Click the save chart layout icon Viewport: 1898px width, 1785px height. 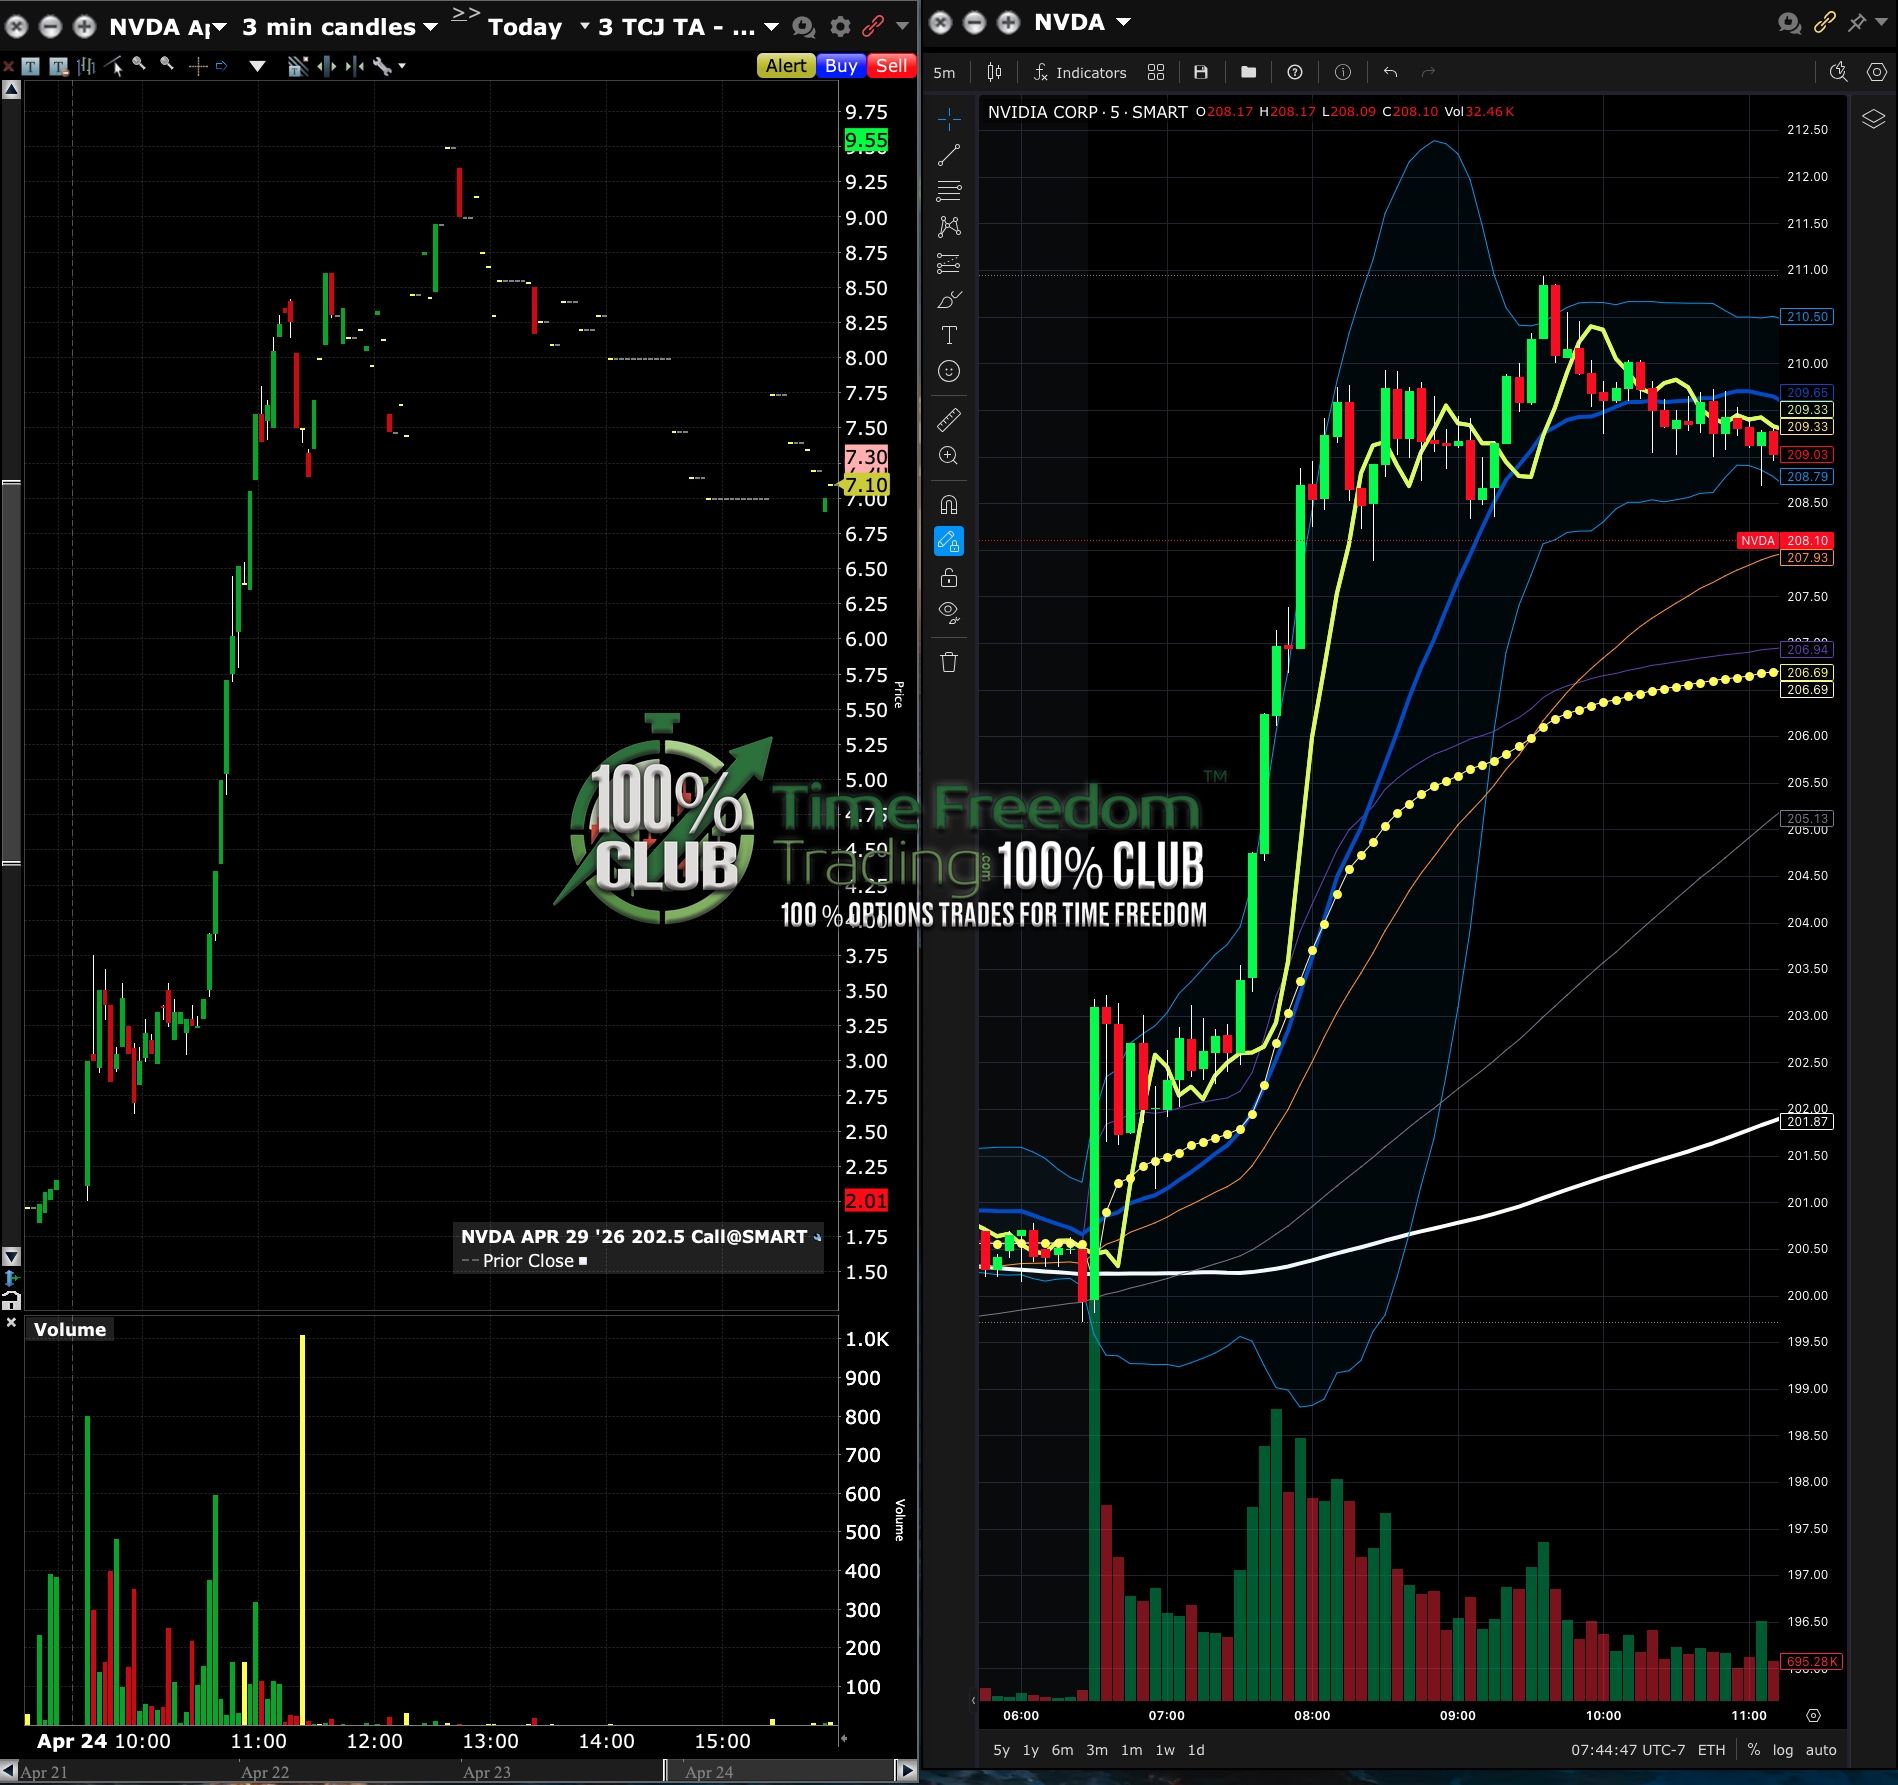1201,72
